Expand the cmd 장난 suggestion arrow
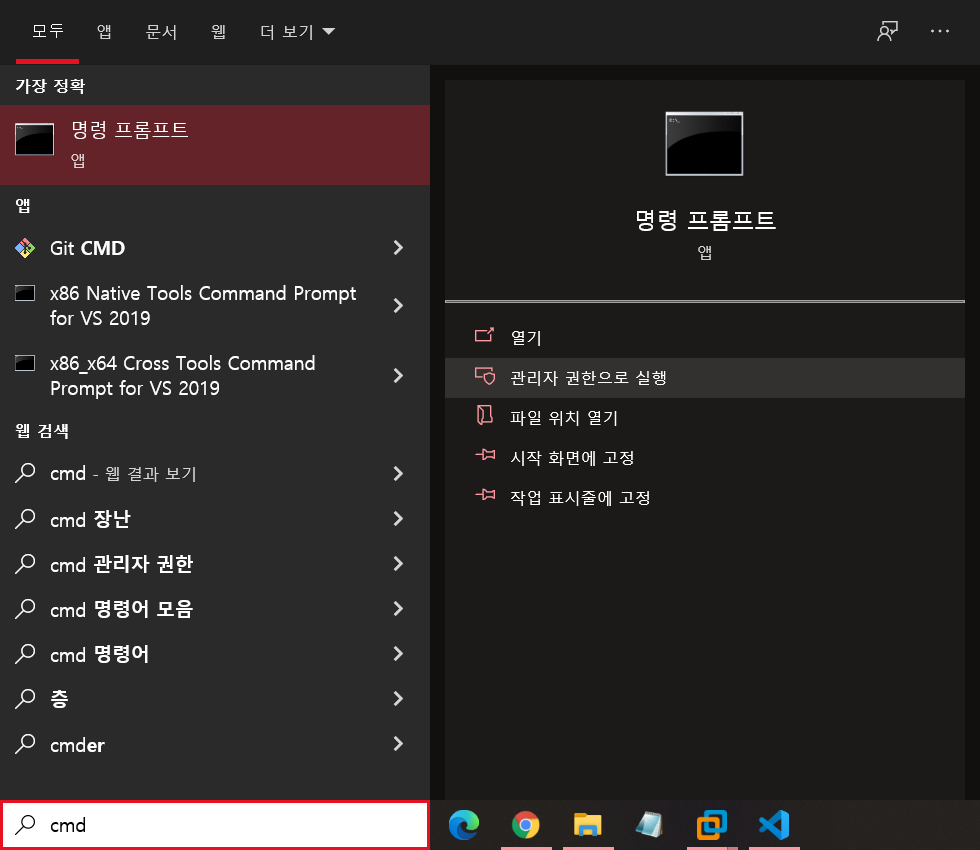The image size is (980, 850). click(x=398, y=519)
